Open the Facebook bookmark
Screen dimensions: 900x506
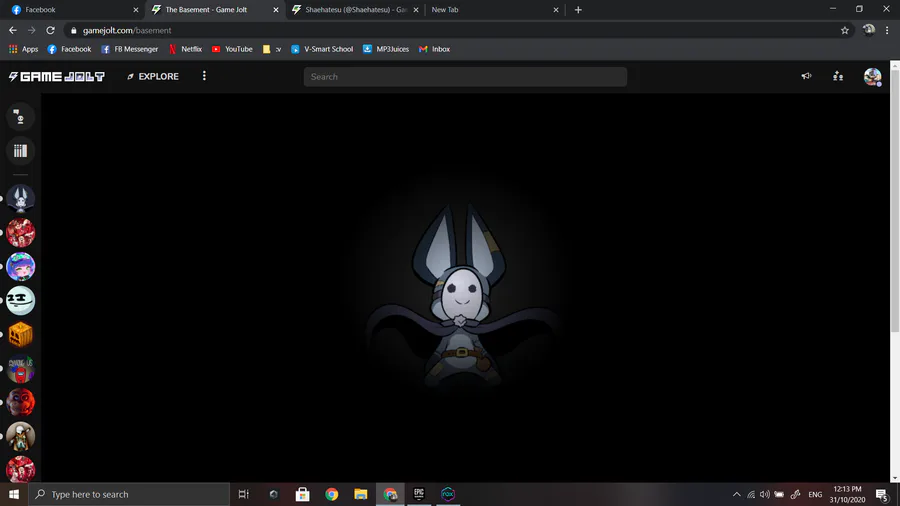69,49
